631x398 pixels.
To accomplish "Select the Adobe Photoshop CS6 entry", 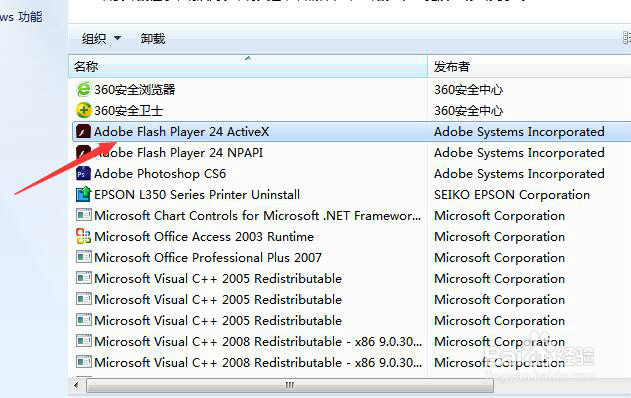I will (x=351, y=173).
